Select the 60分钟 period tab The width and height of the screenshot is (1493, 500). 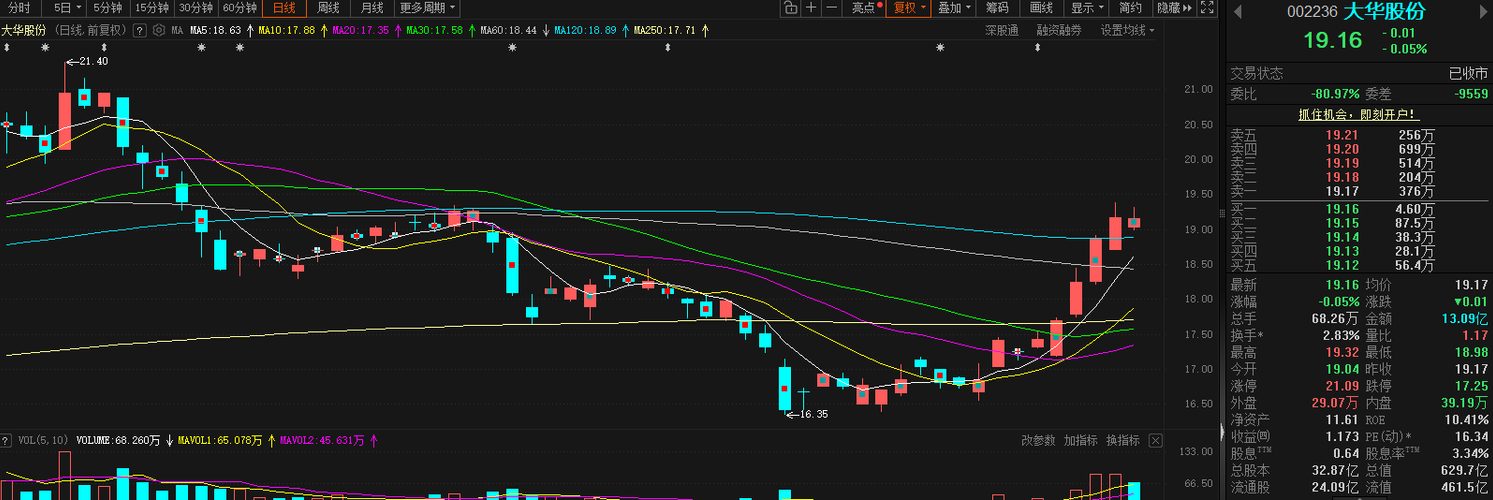(240, 8)
